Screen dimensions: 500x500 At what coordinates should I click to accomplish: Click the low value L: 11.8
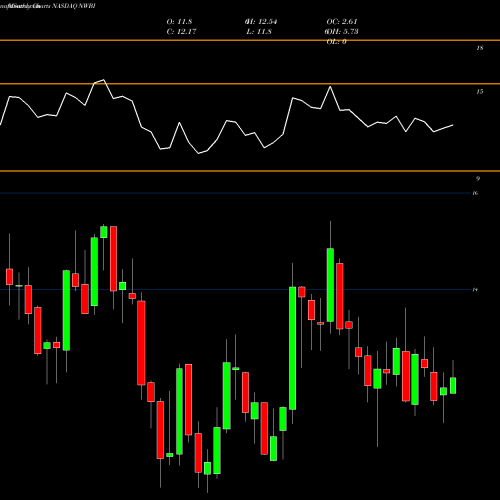[x=259, y=32]
